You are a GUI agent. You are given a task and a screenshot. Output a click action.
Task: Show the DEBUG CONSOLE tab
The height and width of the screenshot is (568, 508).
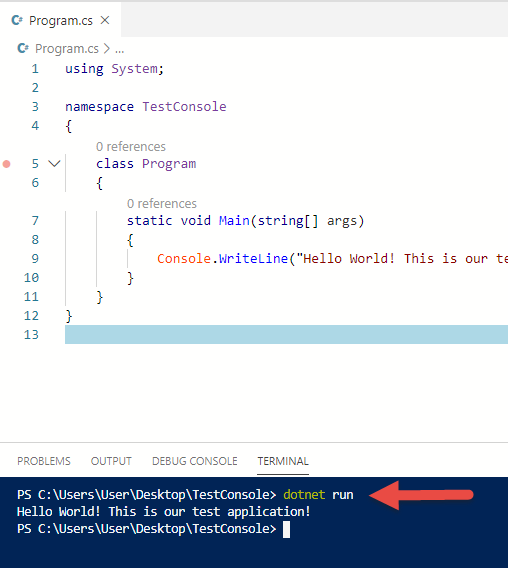tap(195, 461)
